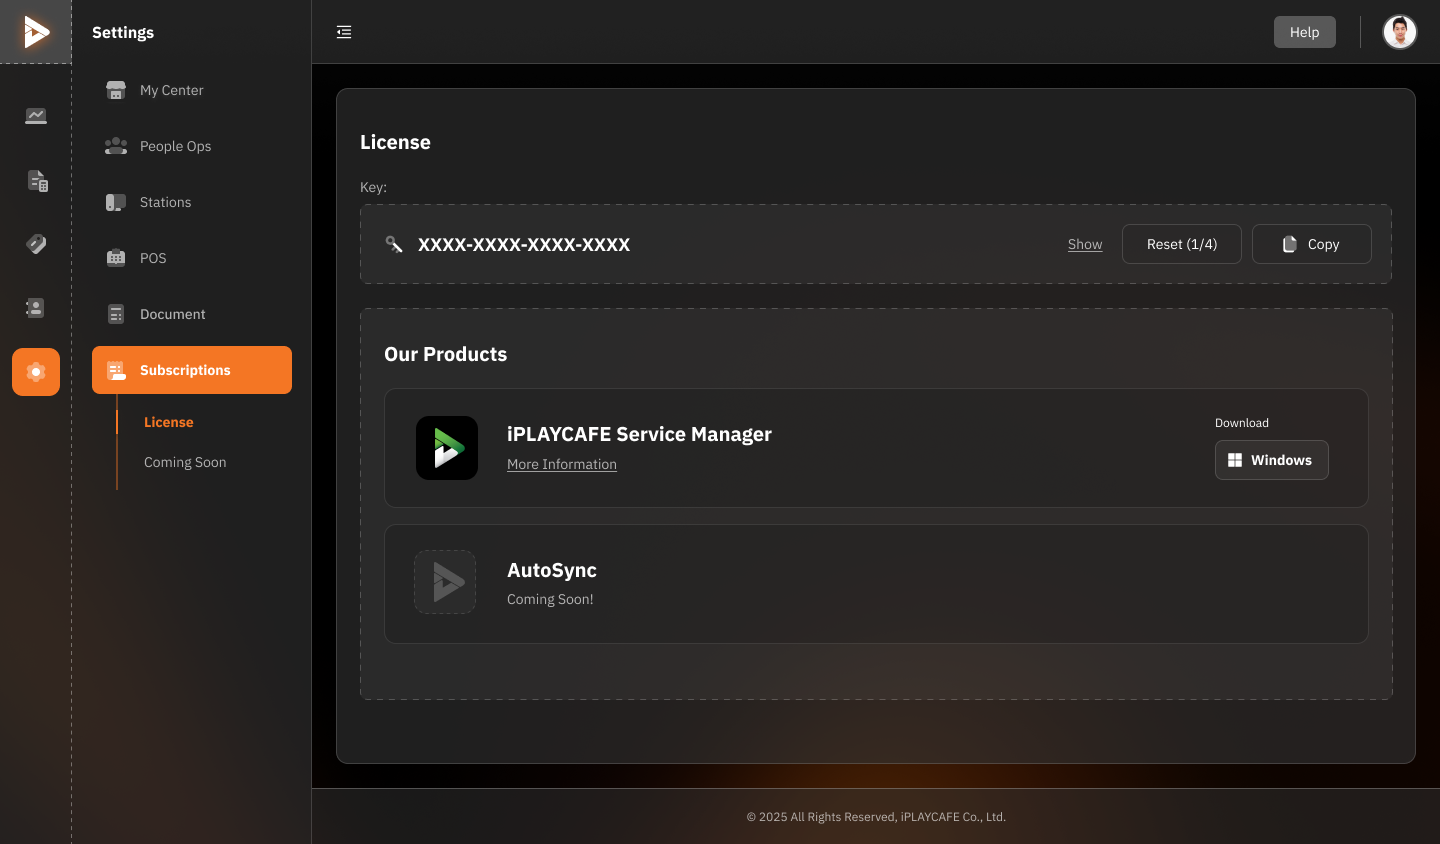Open POS settings
Screen dimensions: 1440x844
coord(192,258)
